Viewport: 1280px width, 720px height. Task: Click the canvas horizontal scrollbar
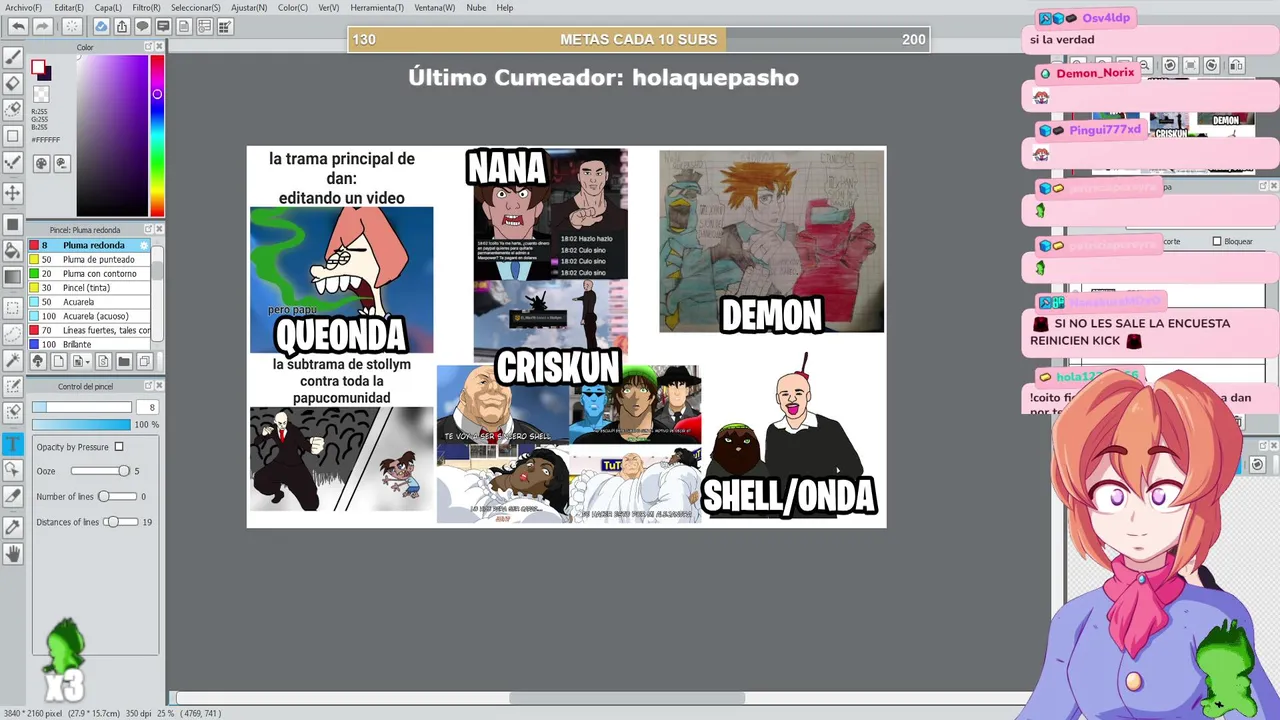point(603,698)
